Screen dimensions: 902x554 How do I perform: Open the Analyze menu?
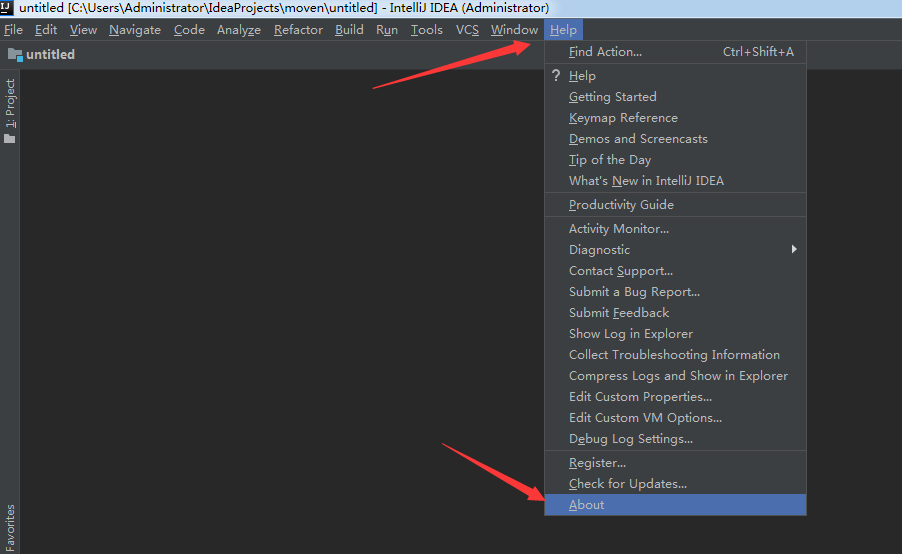click(x=239, y=30)
